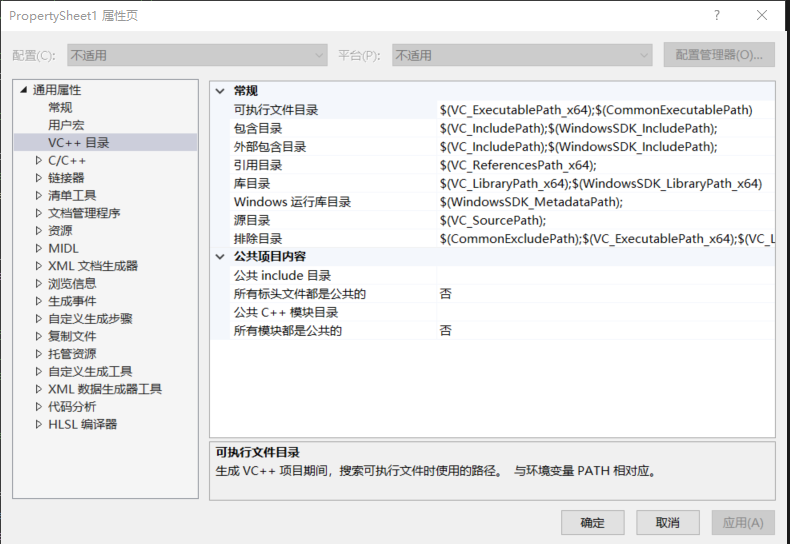Collapse the 常规 property group
790x544 pixels.
220,91
